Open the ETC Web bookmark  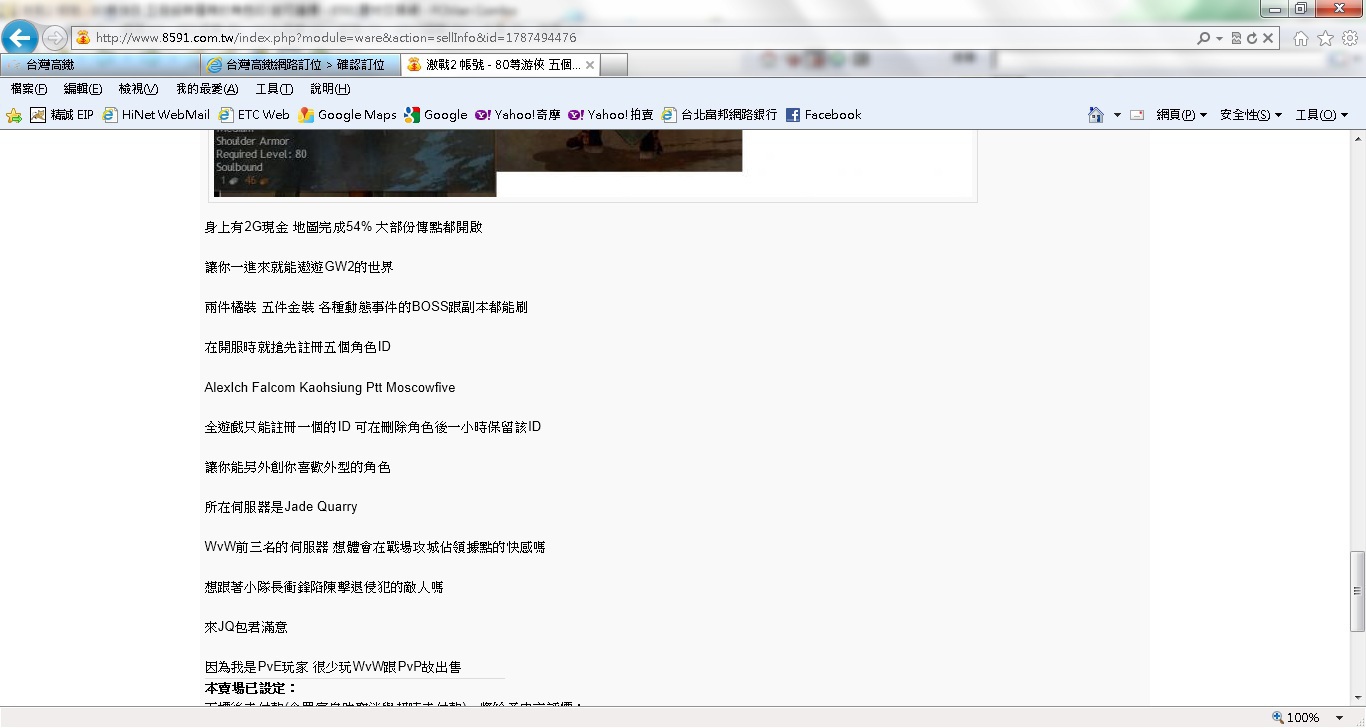tap(254, 115)
